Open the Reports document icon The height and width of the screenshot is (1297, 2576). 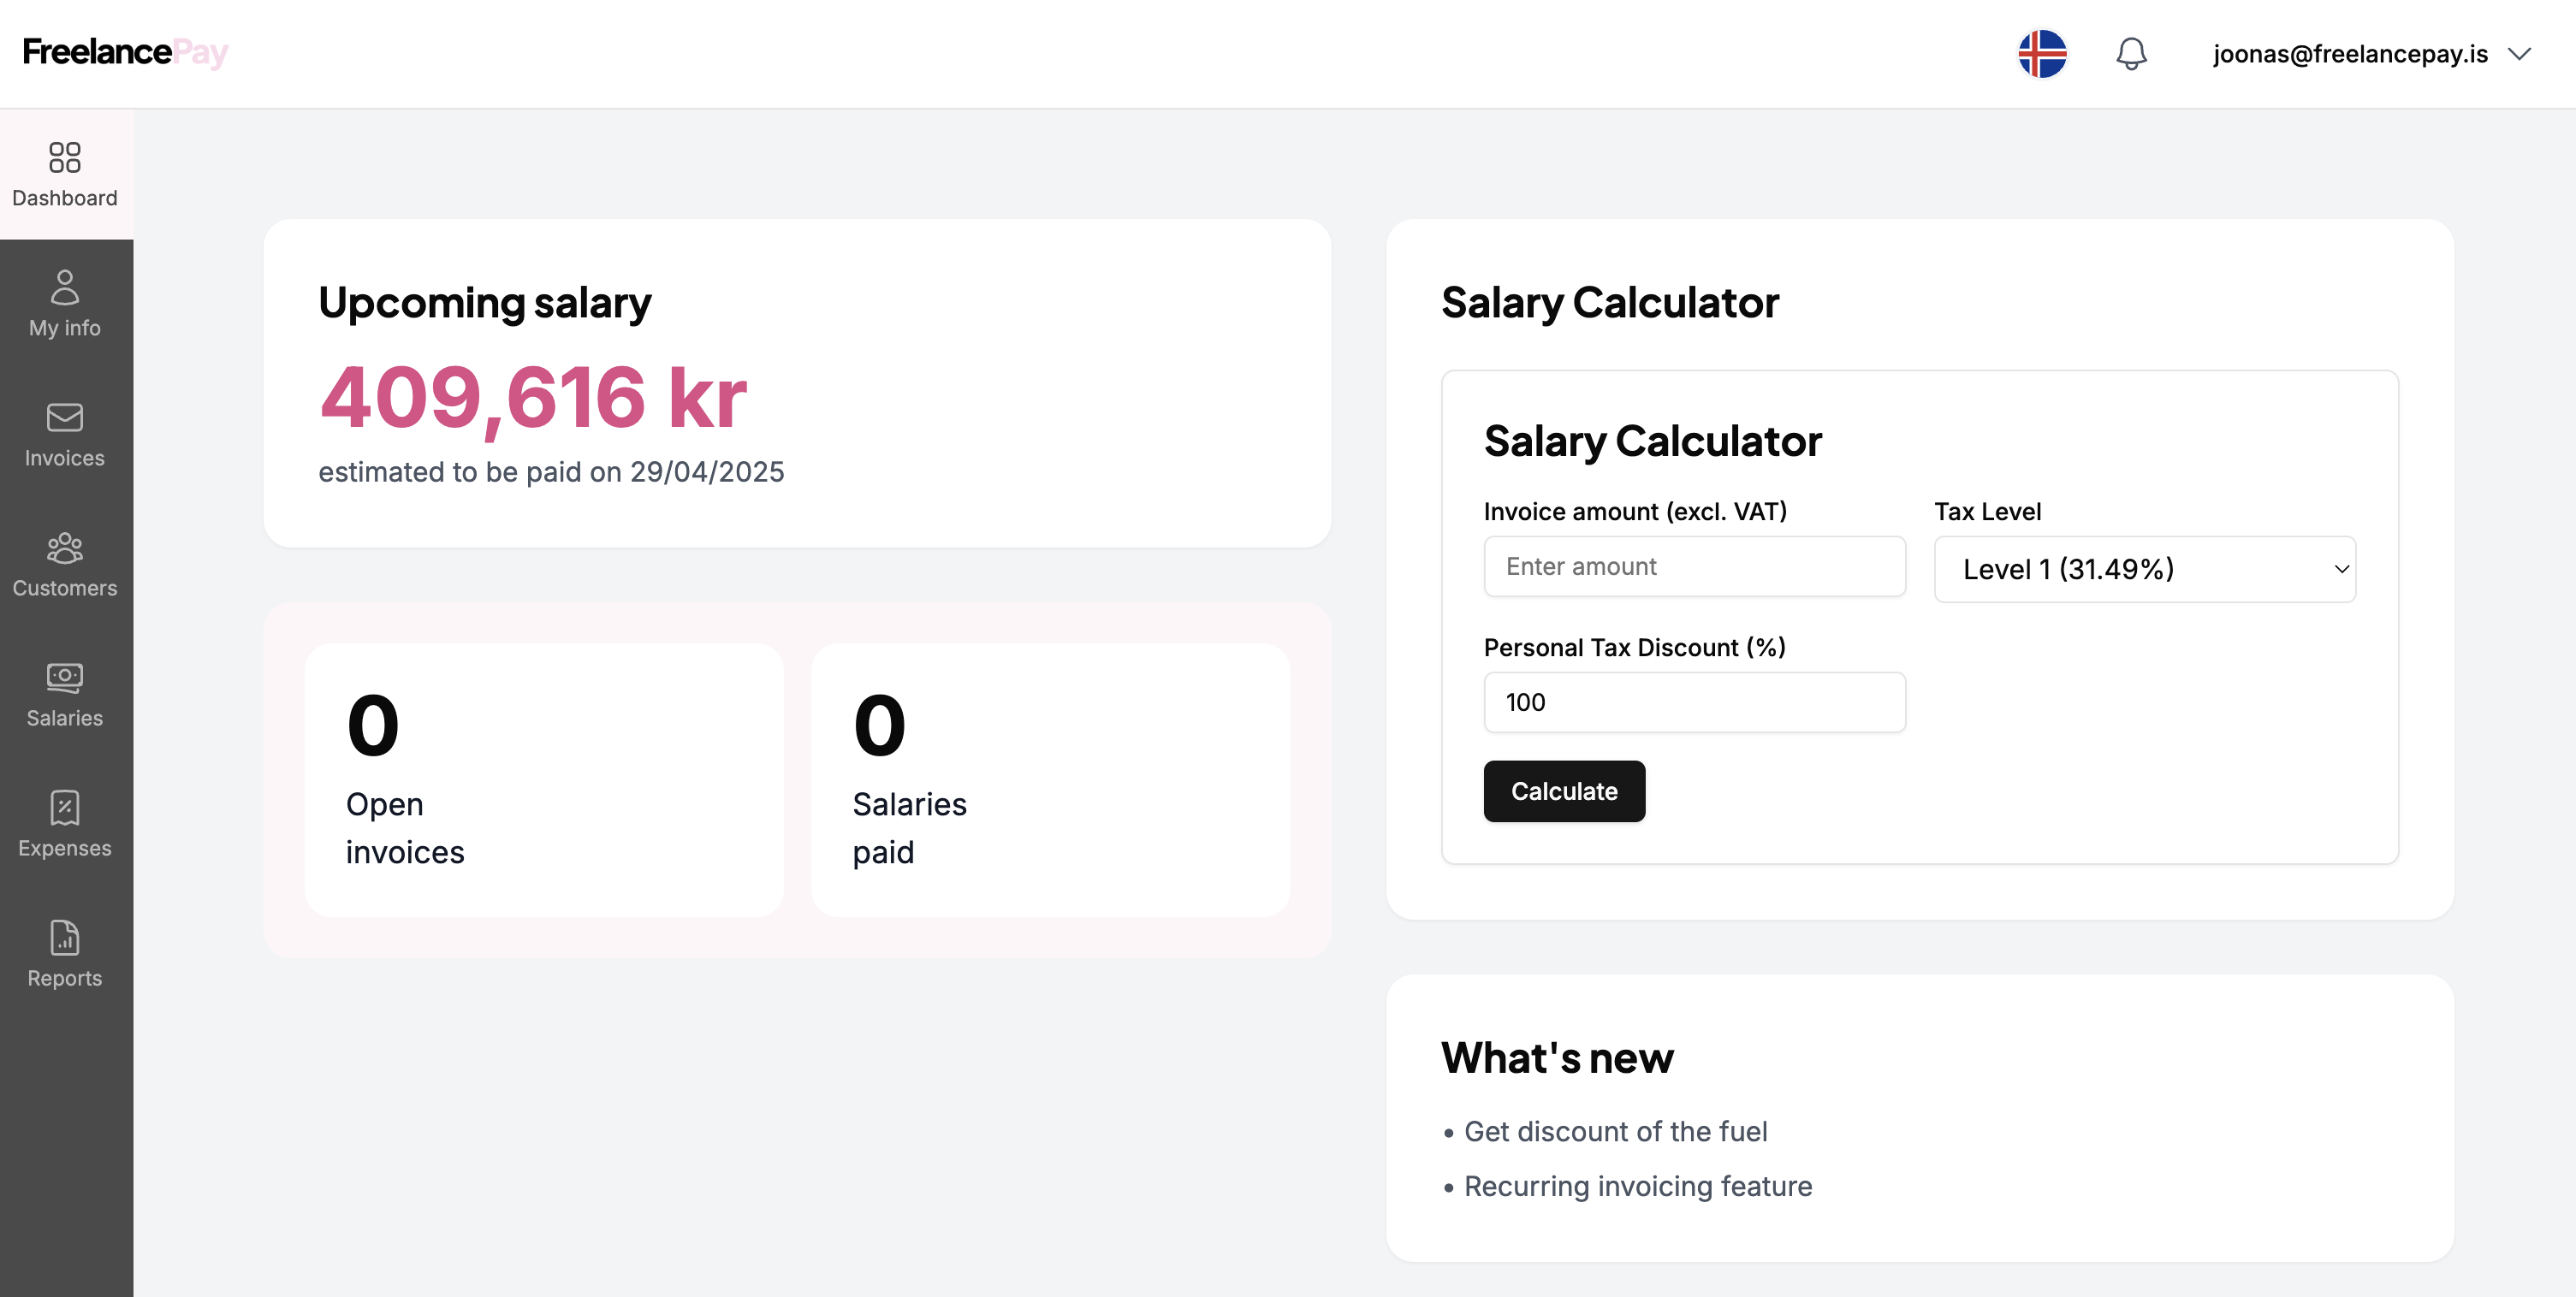[x=65, y=937]
